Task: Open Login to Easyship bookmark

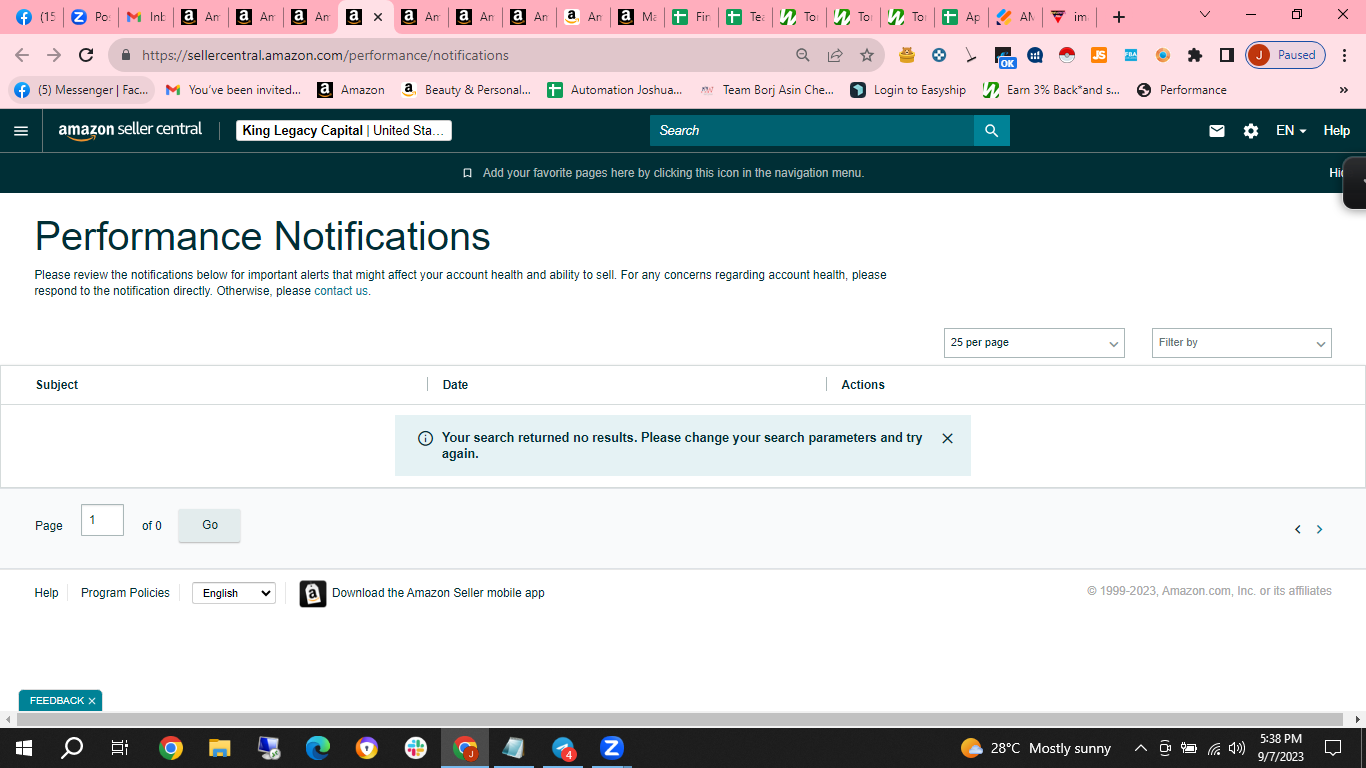Action: [x=908, y=90]
